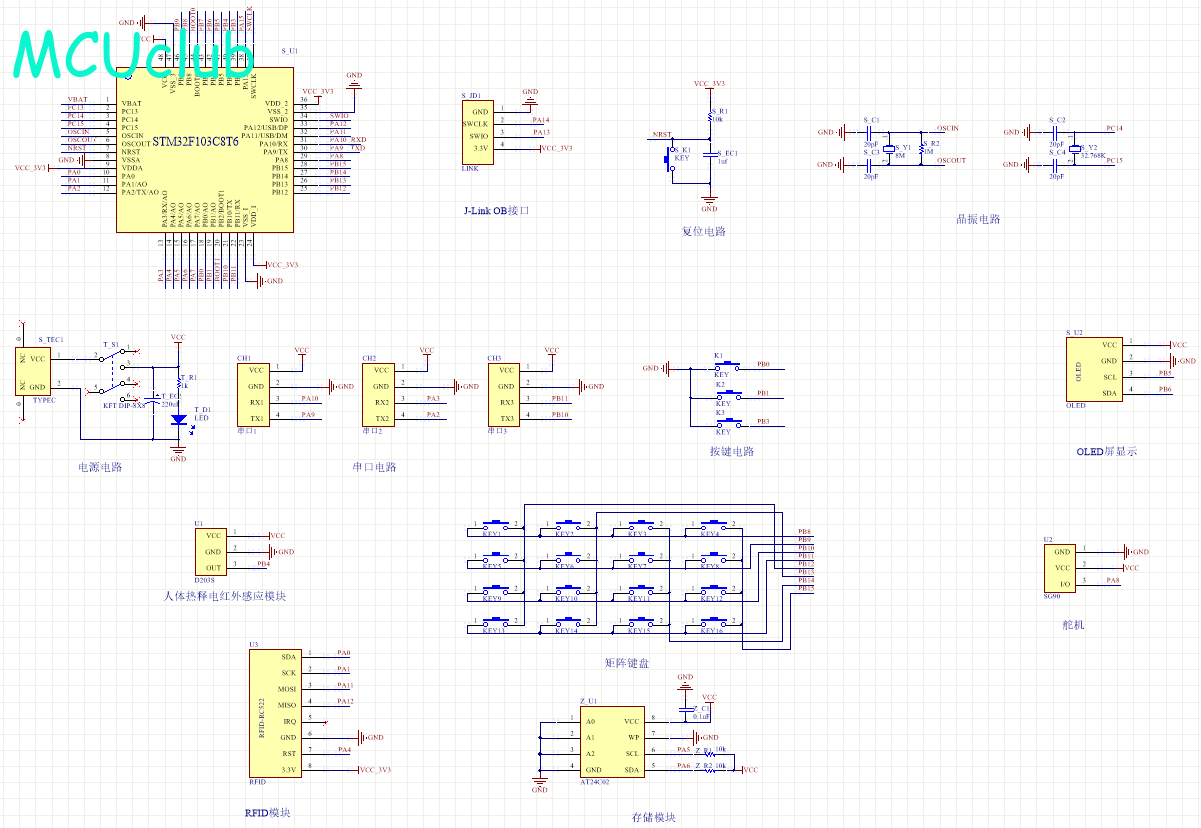Select the CH1 serial port header
The image size is (1201, 828).
(254, 394)
